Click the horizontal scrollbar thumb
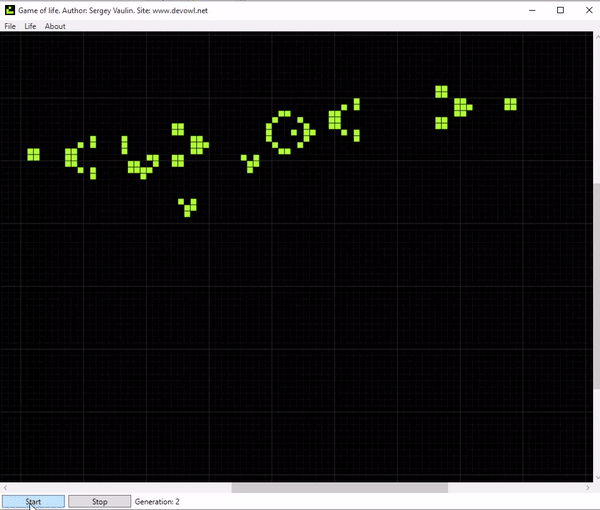Viewport: 600px width, 510px height. (340, 487)
